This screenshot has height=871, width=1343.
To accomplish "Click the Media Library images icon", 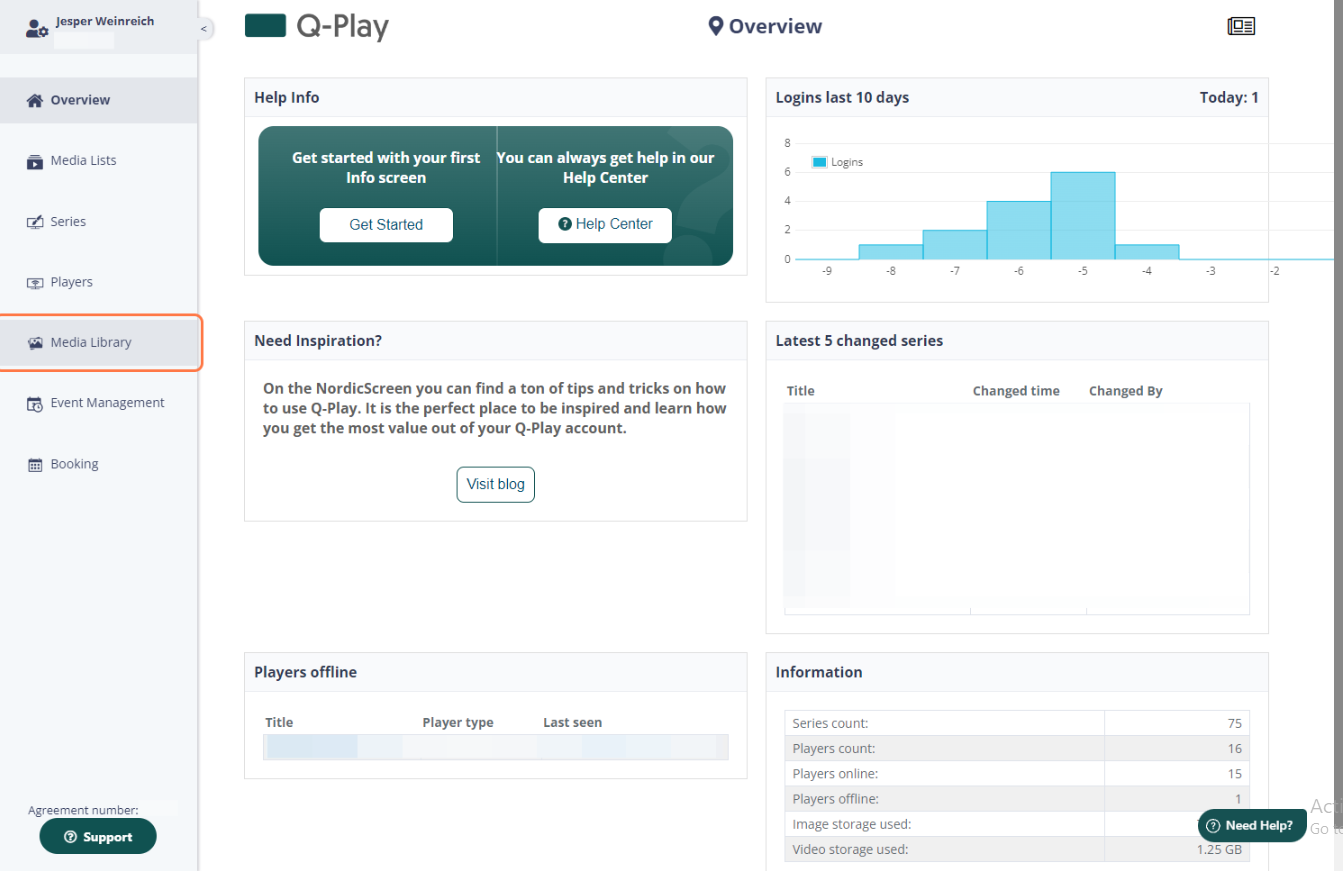I will coord(35,343).
